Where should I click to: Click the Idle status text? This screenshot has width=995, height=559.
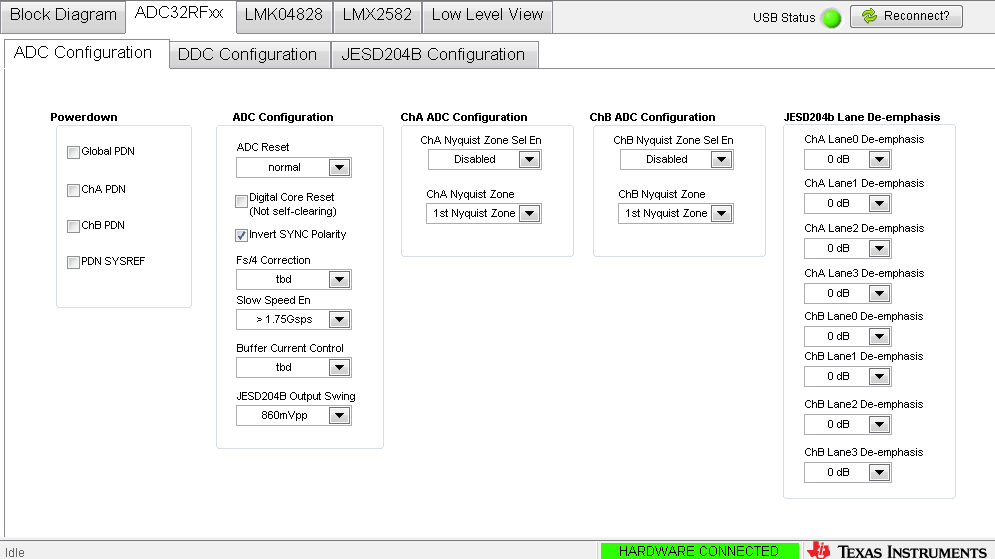coord(15,553)
